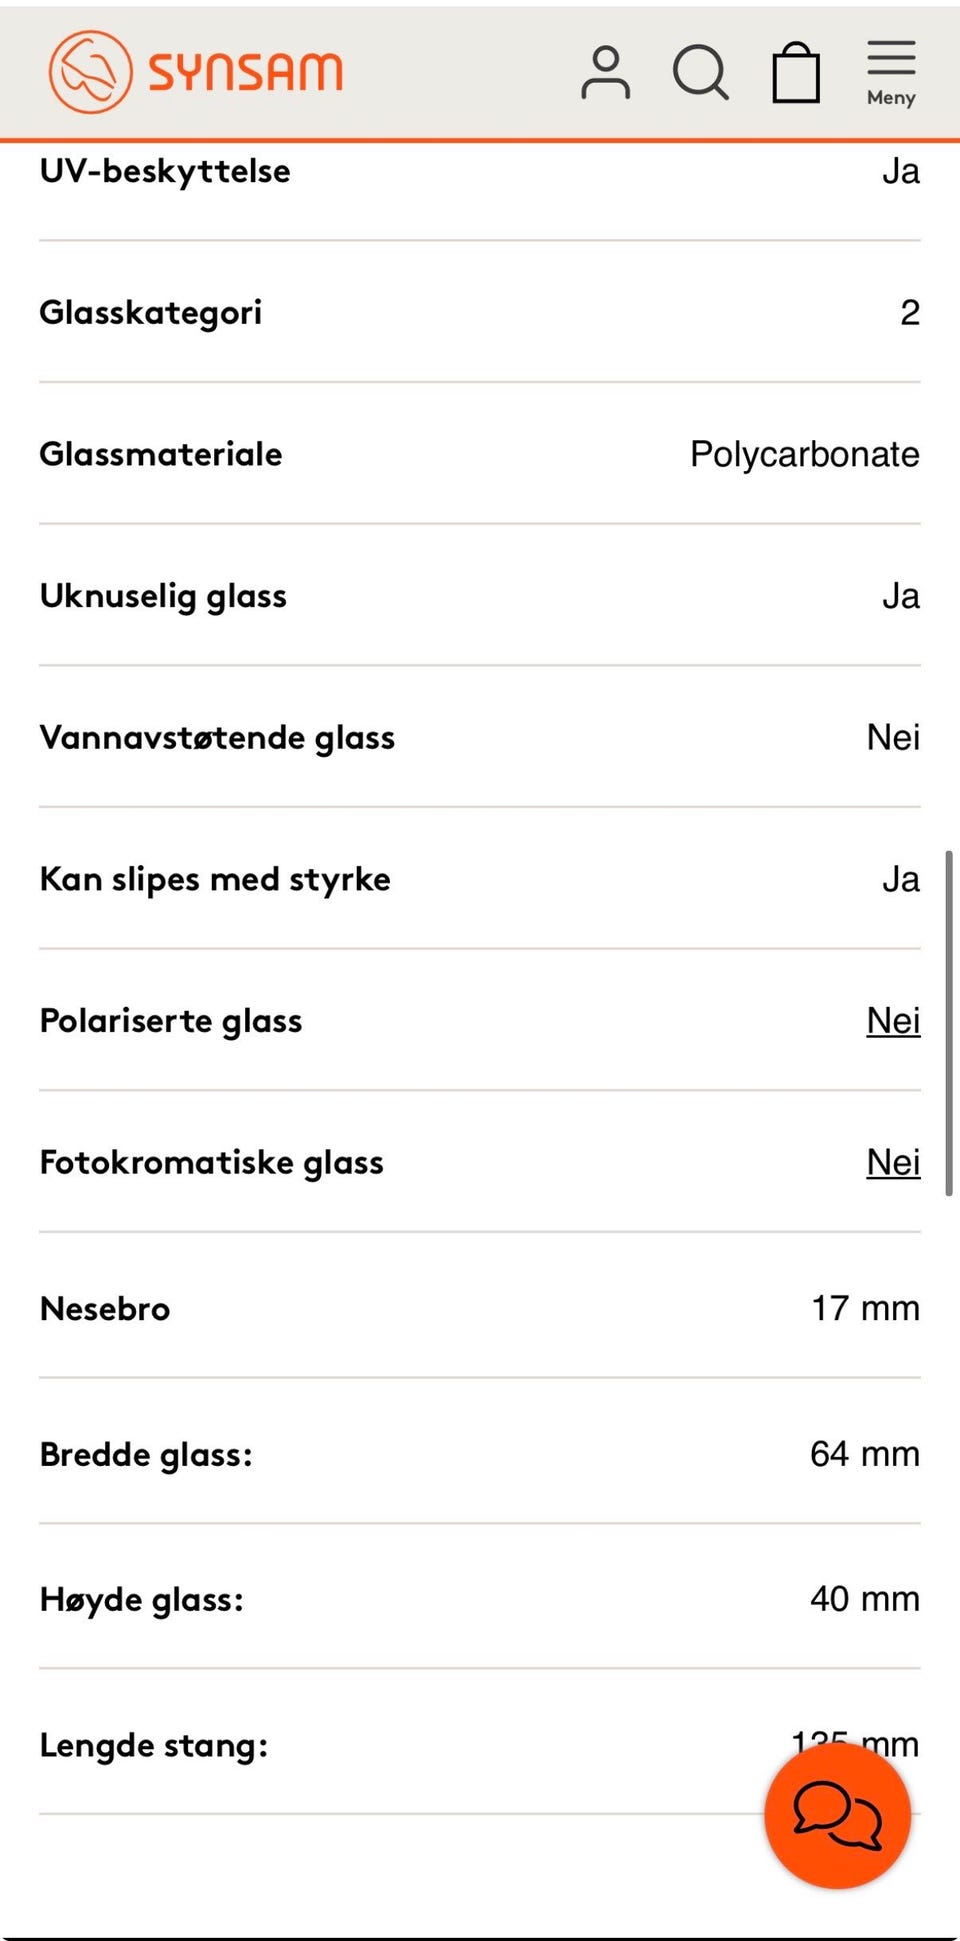Open the user account icon
The width and height of the screenshot is (960, 1941).
click(606, 72)
